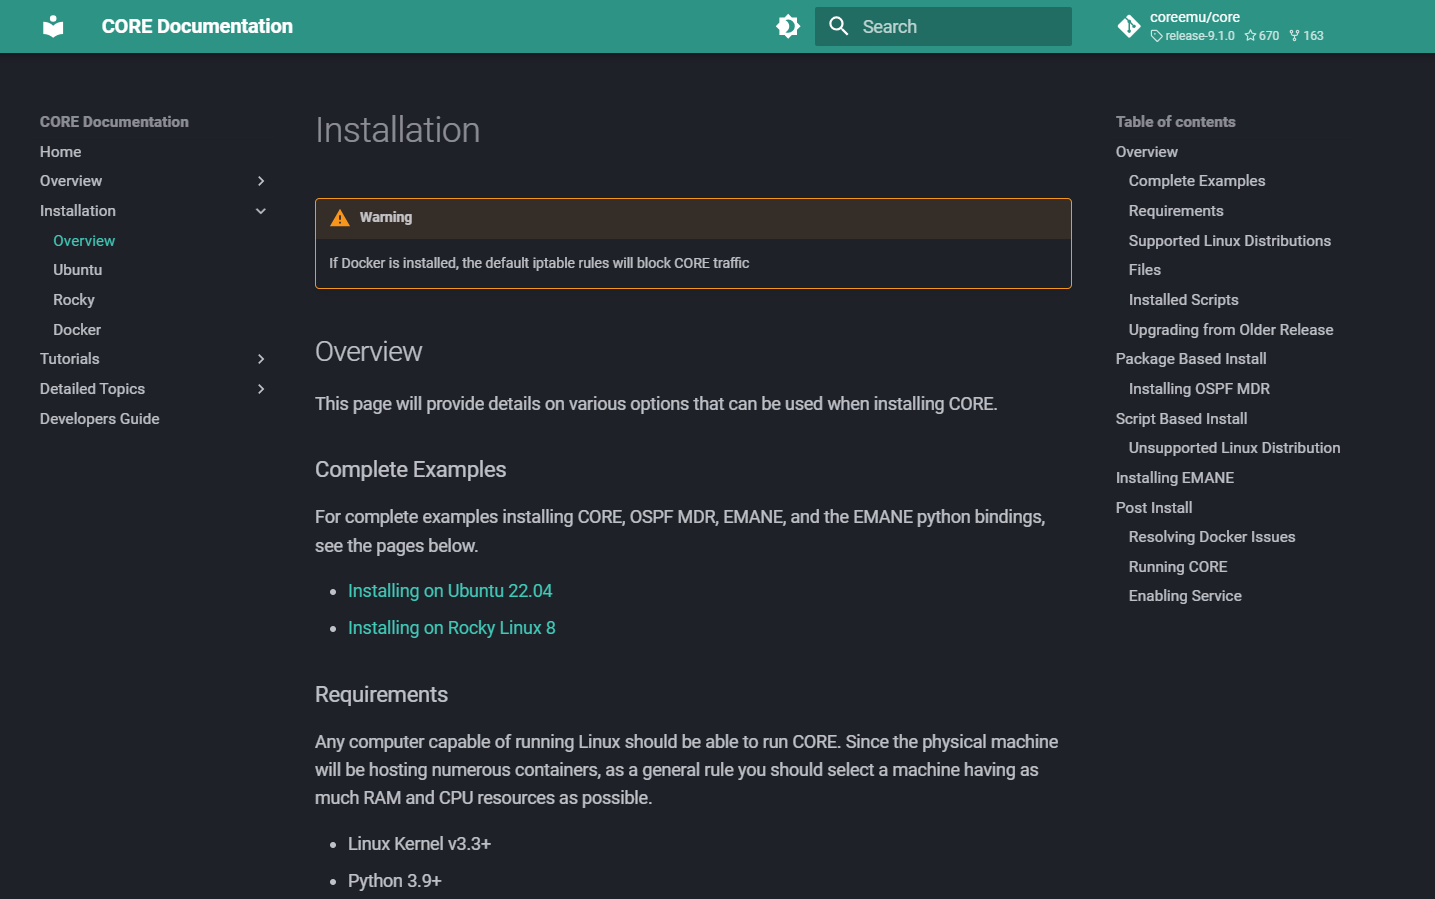Follow the Installing on Rocky Linux 8 link
Viewport: 1435px width, 899px height.
(451, 628)
